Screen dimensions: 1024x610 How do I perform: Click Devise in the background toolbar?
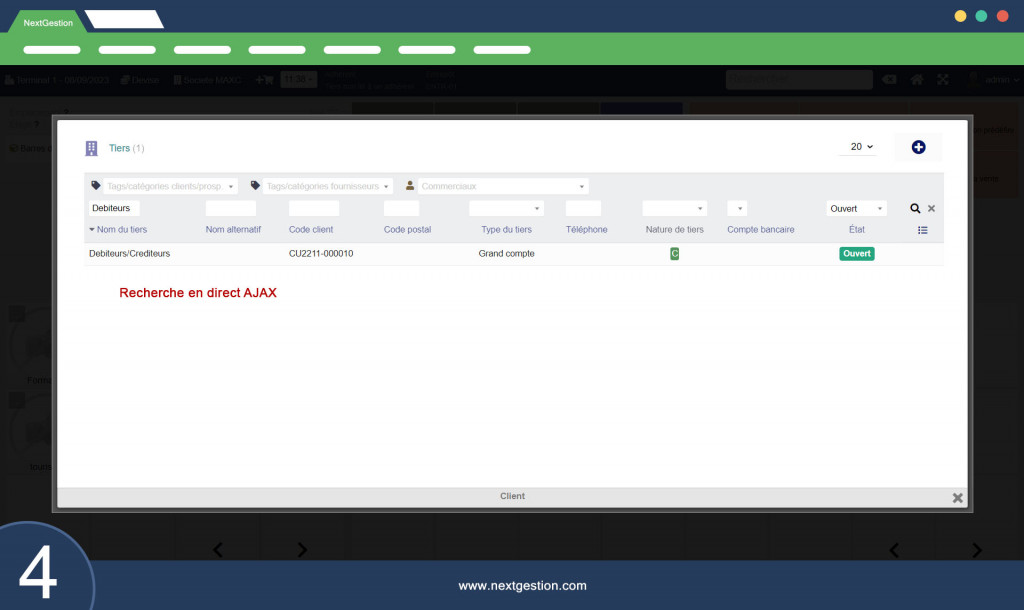coord(140,80)
